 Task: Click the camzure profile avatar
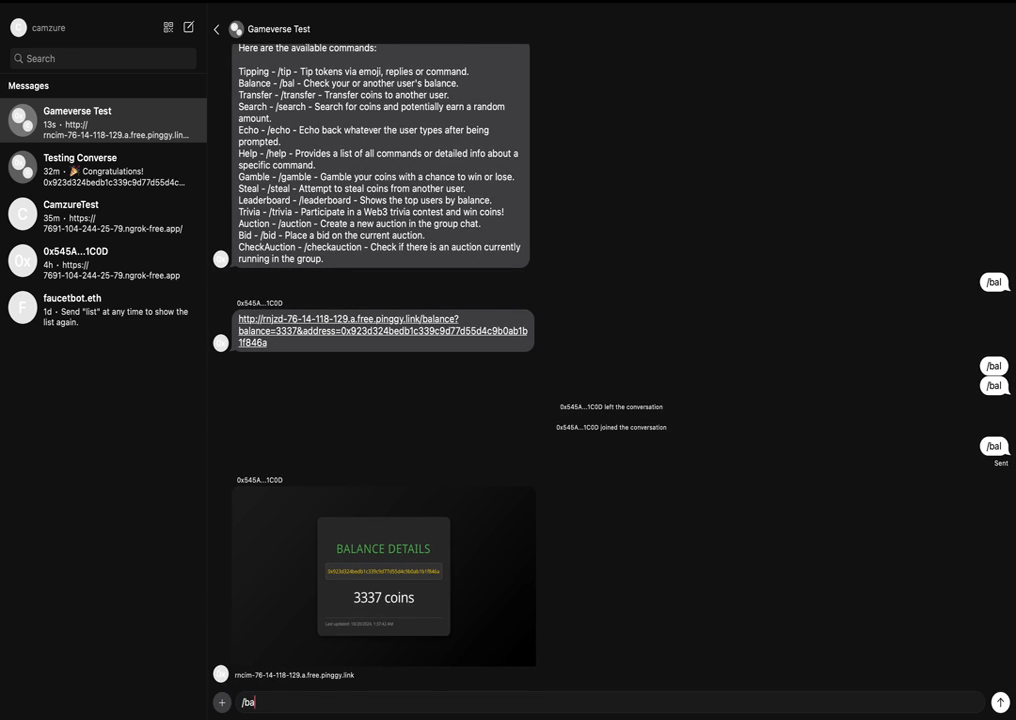click(x=19, y=28)
